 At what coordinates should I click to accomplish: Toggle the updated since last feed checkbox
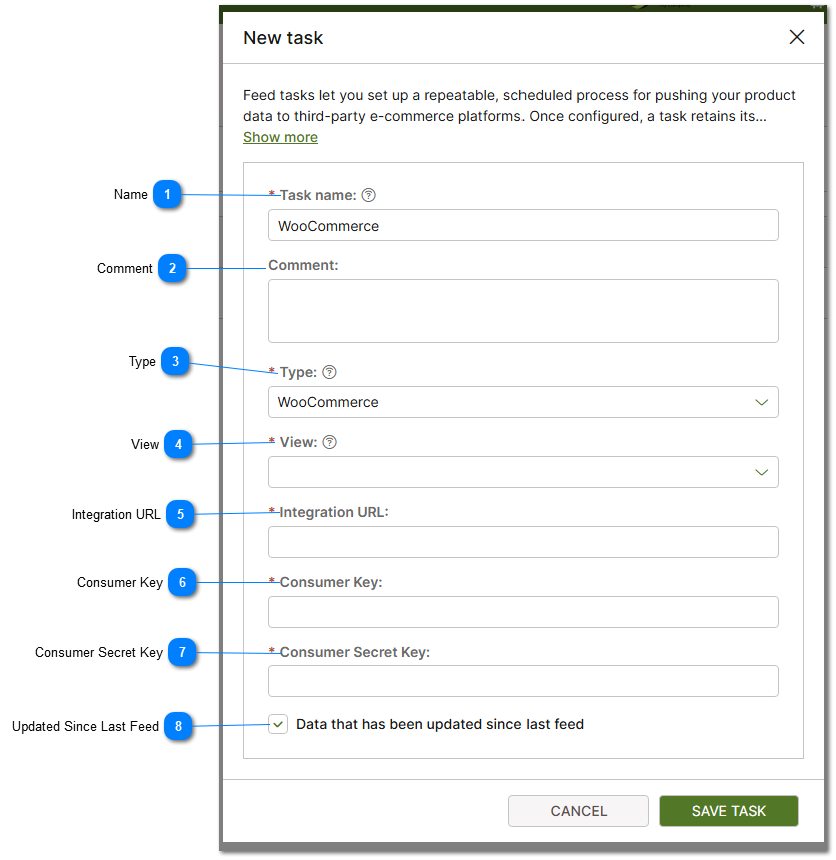click(278, 725)
